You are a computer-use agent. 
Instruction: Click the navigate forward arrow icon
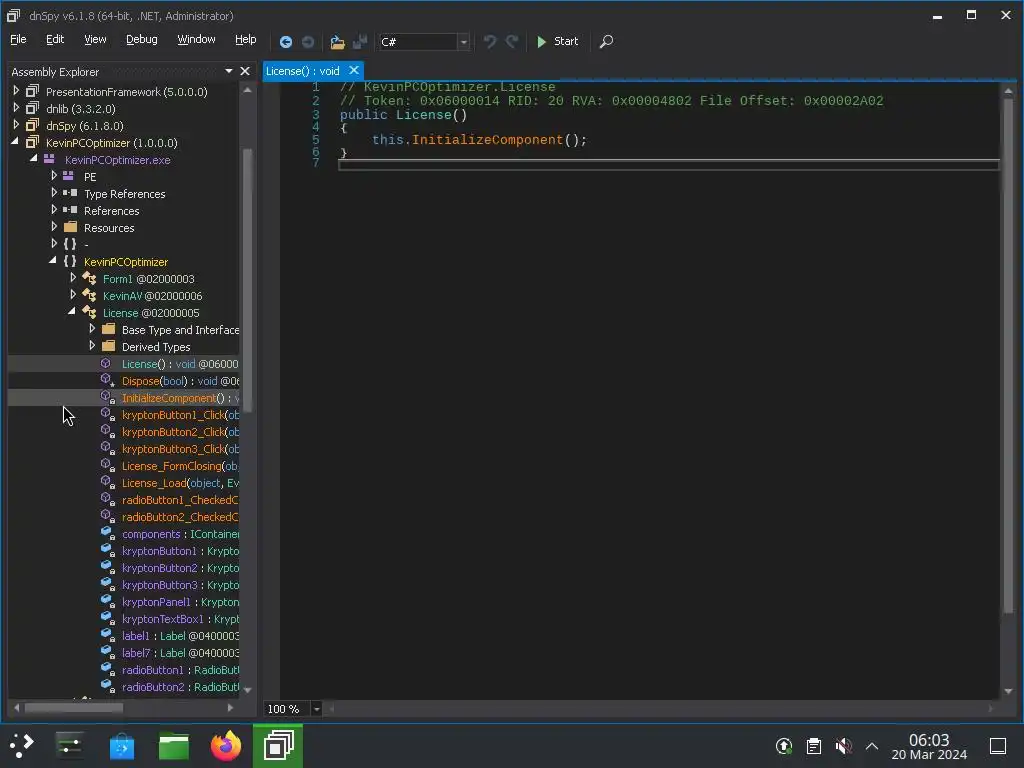(x=308, y=42)
